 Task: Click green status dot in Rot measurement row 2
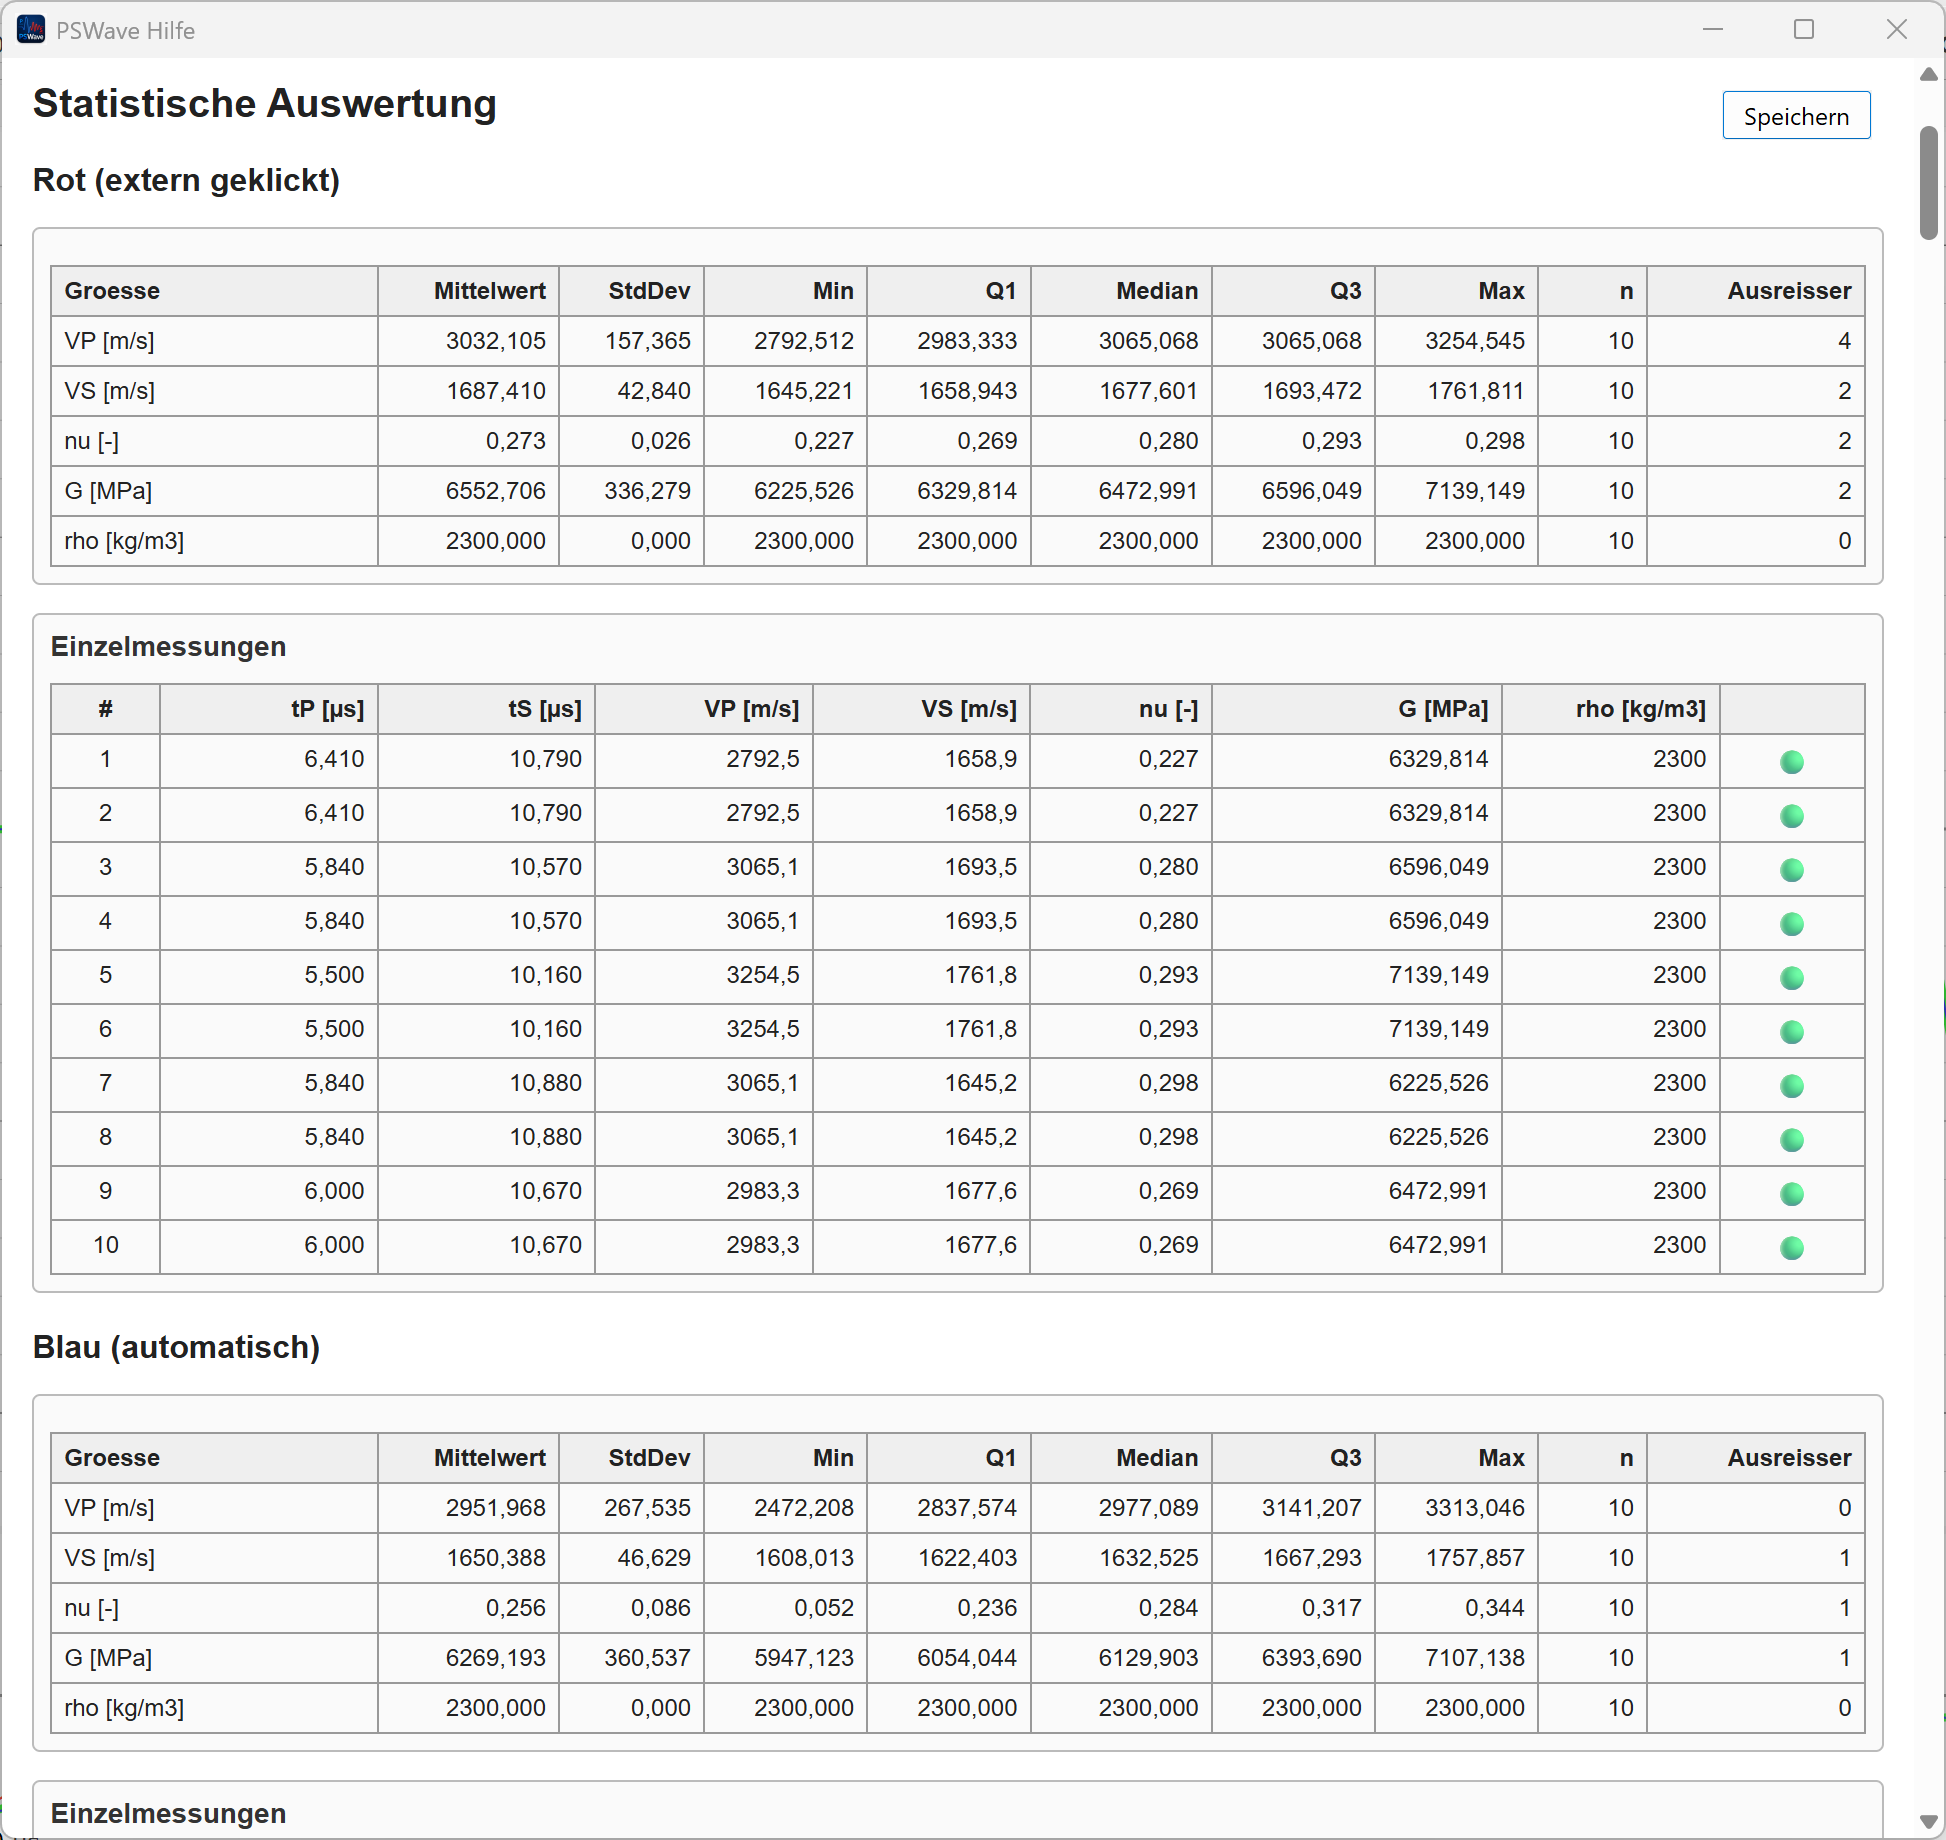point(1792,816)
